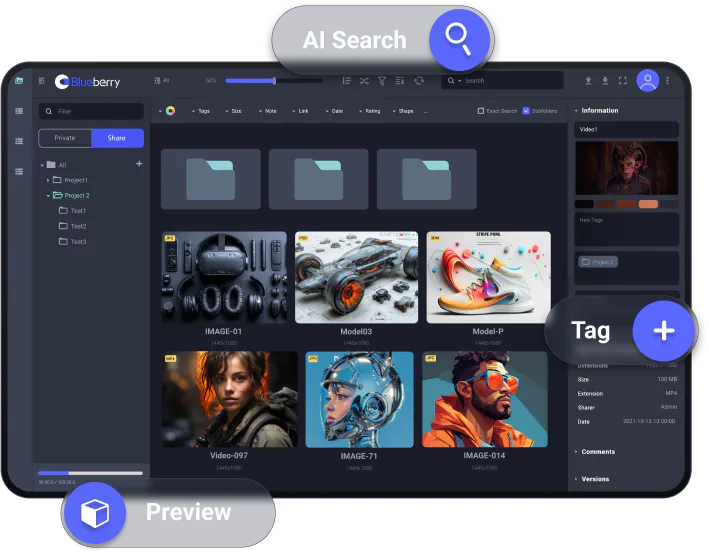
Task: Open the Tags filter dropdown
Action: [201, 111]
